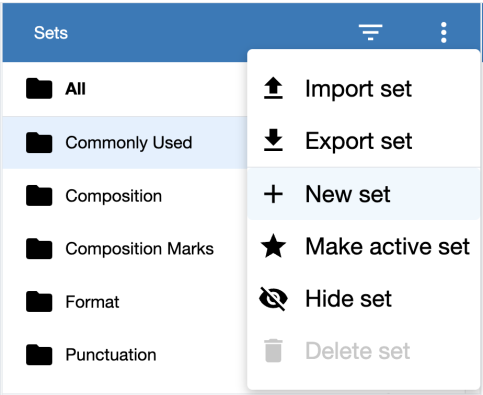Click the plus icon beside New set
This screenshot has width=483, height=395.
coord(273,194)
